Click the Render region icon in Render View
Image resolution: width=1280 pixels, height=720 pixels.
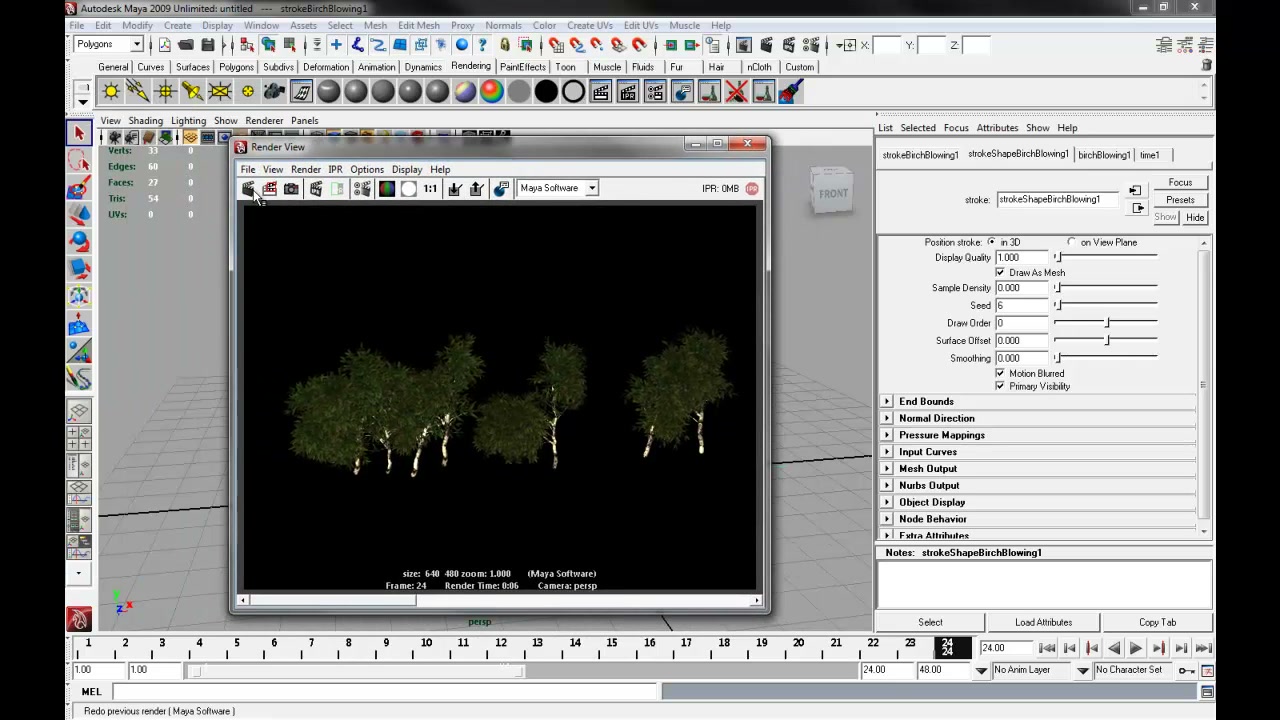(269, 189)
